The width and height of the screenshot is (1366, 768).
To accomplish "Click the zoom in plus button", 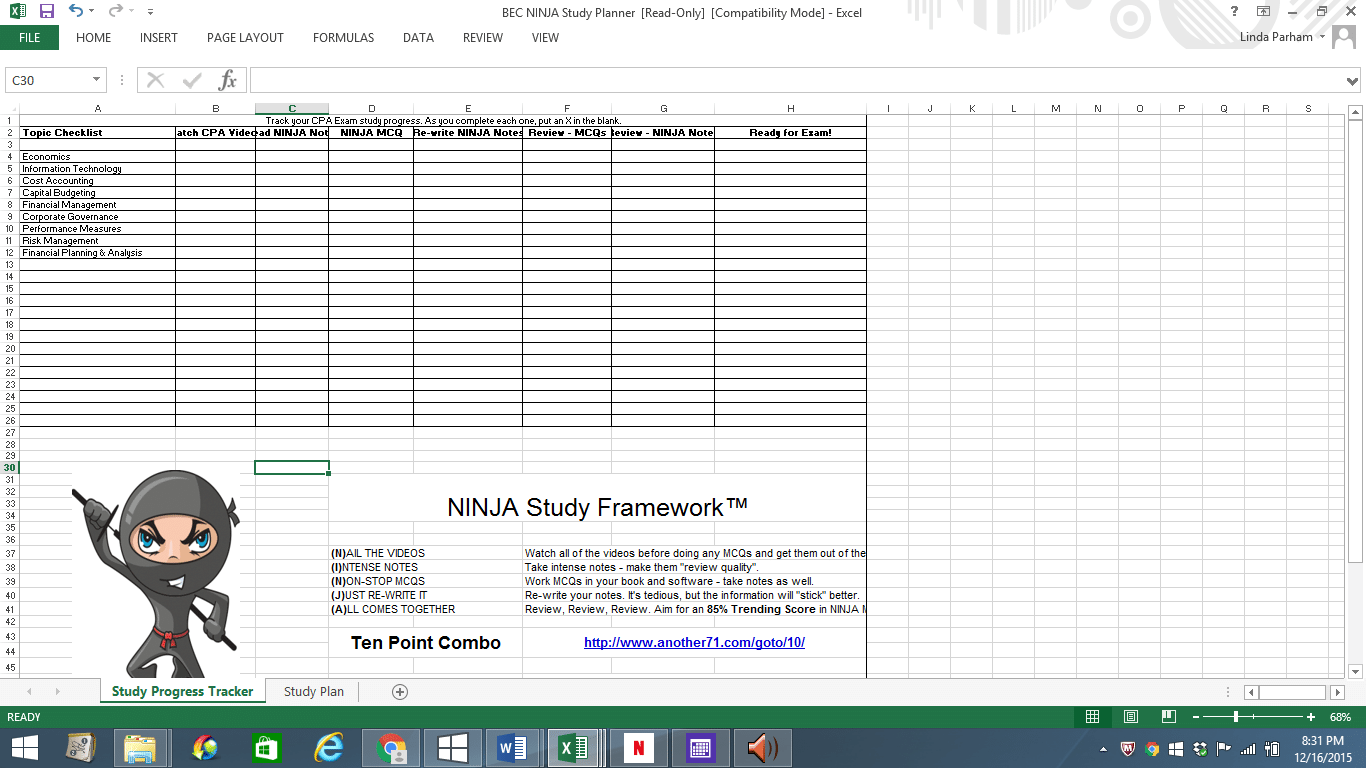I will pos(1311,717).
